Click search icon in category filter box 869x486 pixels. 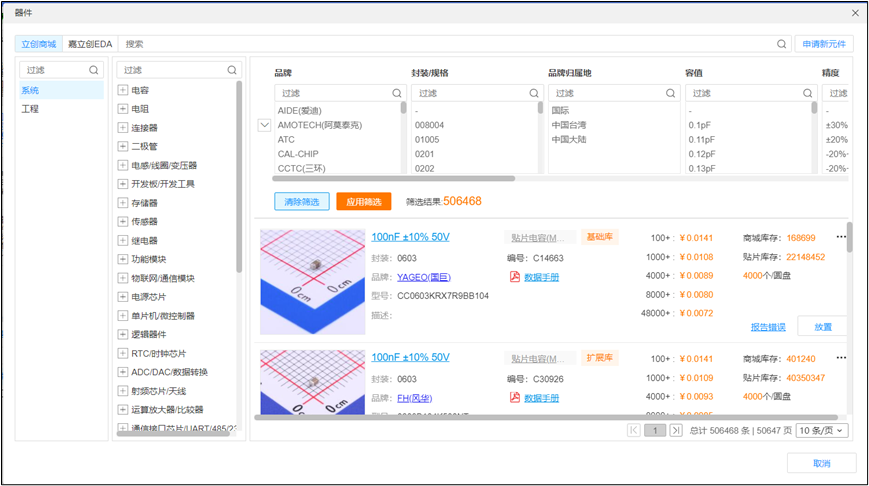tap(232, 70)
